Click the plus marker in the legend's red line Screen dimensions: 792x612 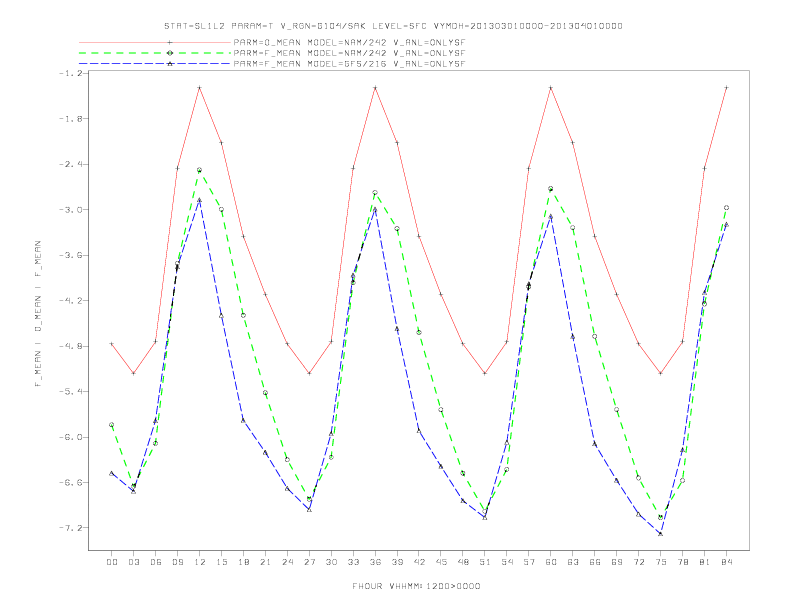(170, 42)
